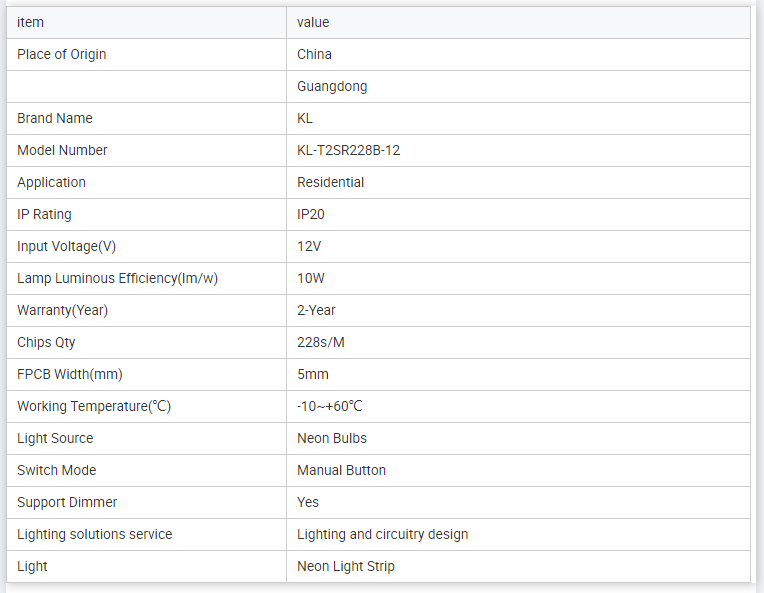Click 'Yes' in Support Dimmer row
The height and width of the screenshot is (593, 764).
pyautogui.click(x=308, y=502)
